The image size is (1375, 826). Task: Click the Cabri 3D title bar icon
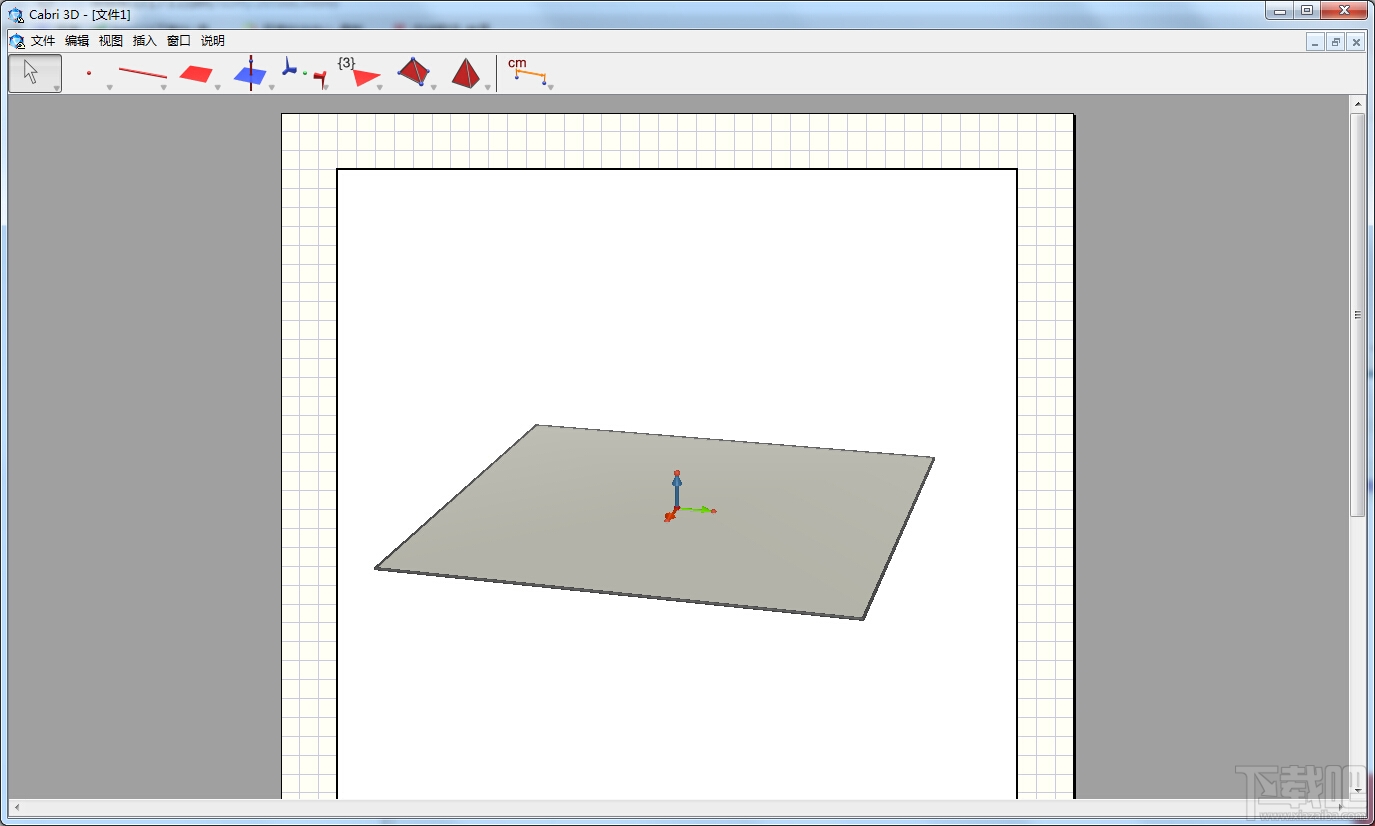[x=16, y=14]
